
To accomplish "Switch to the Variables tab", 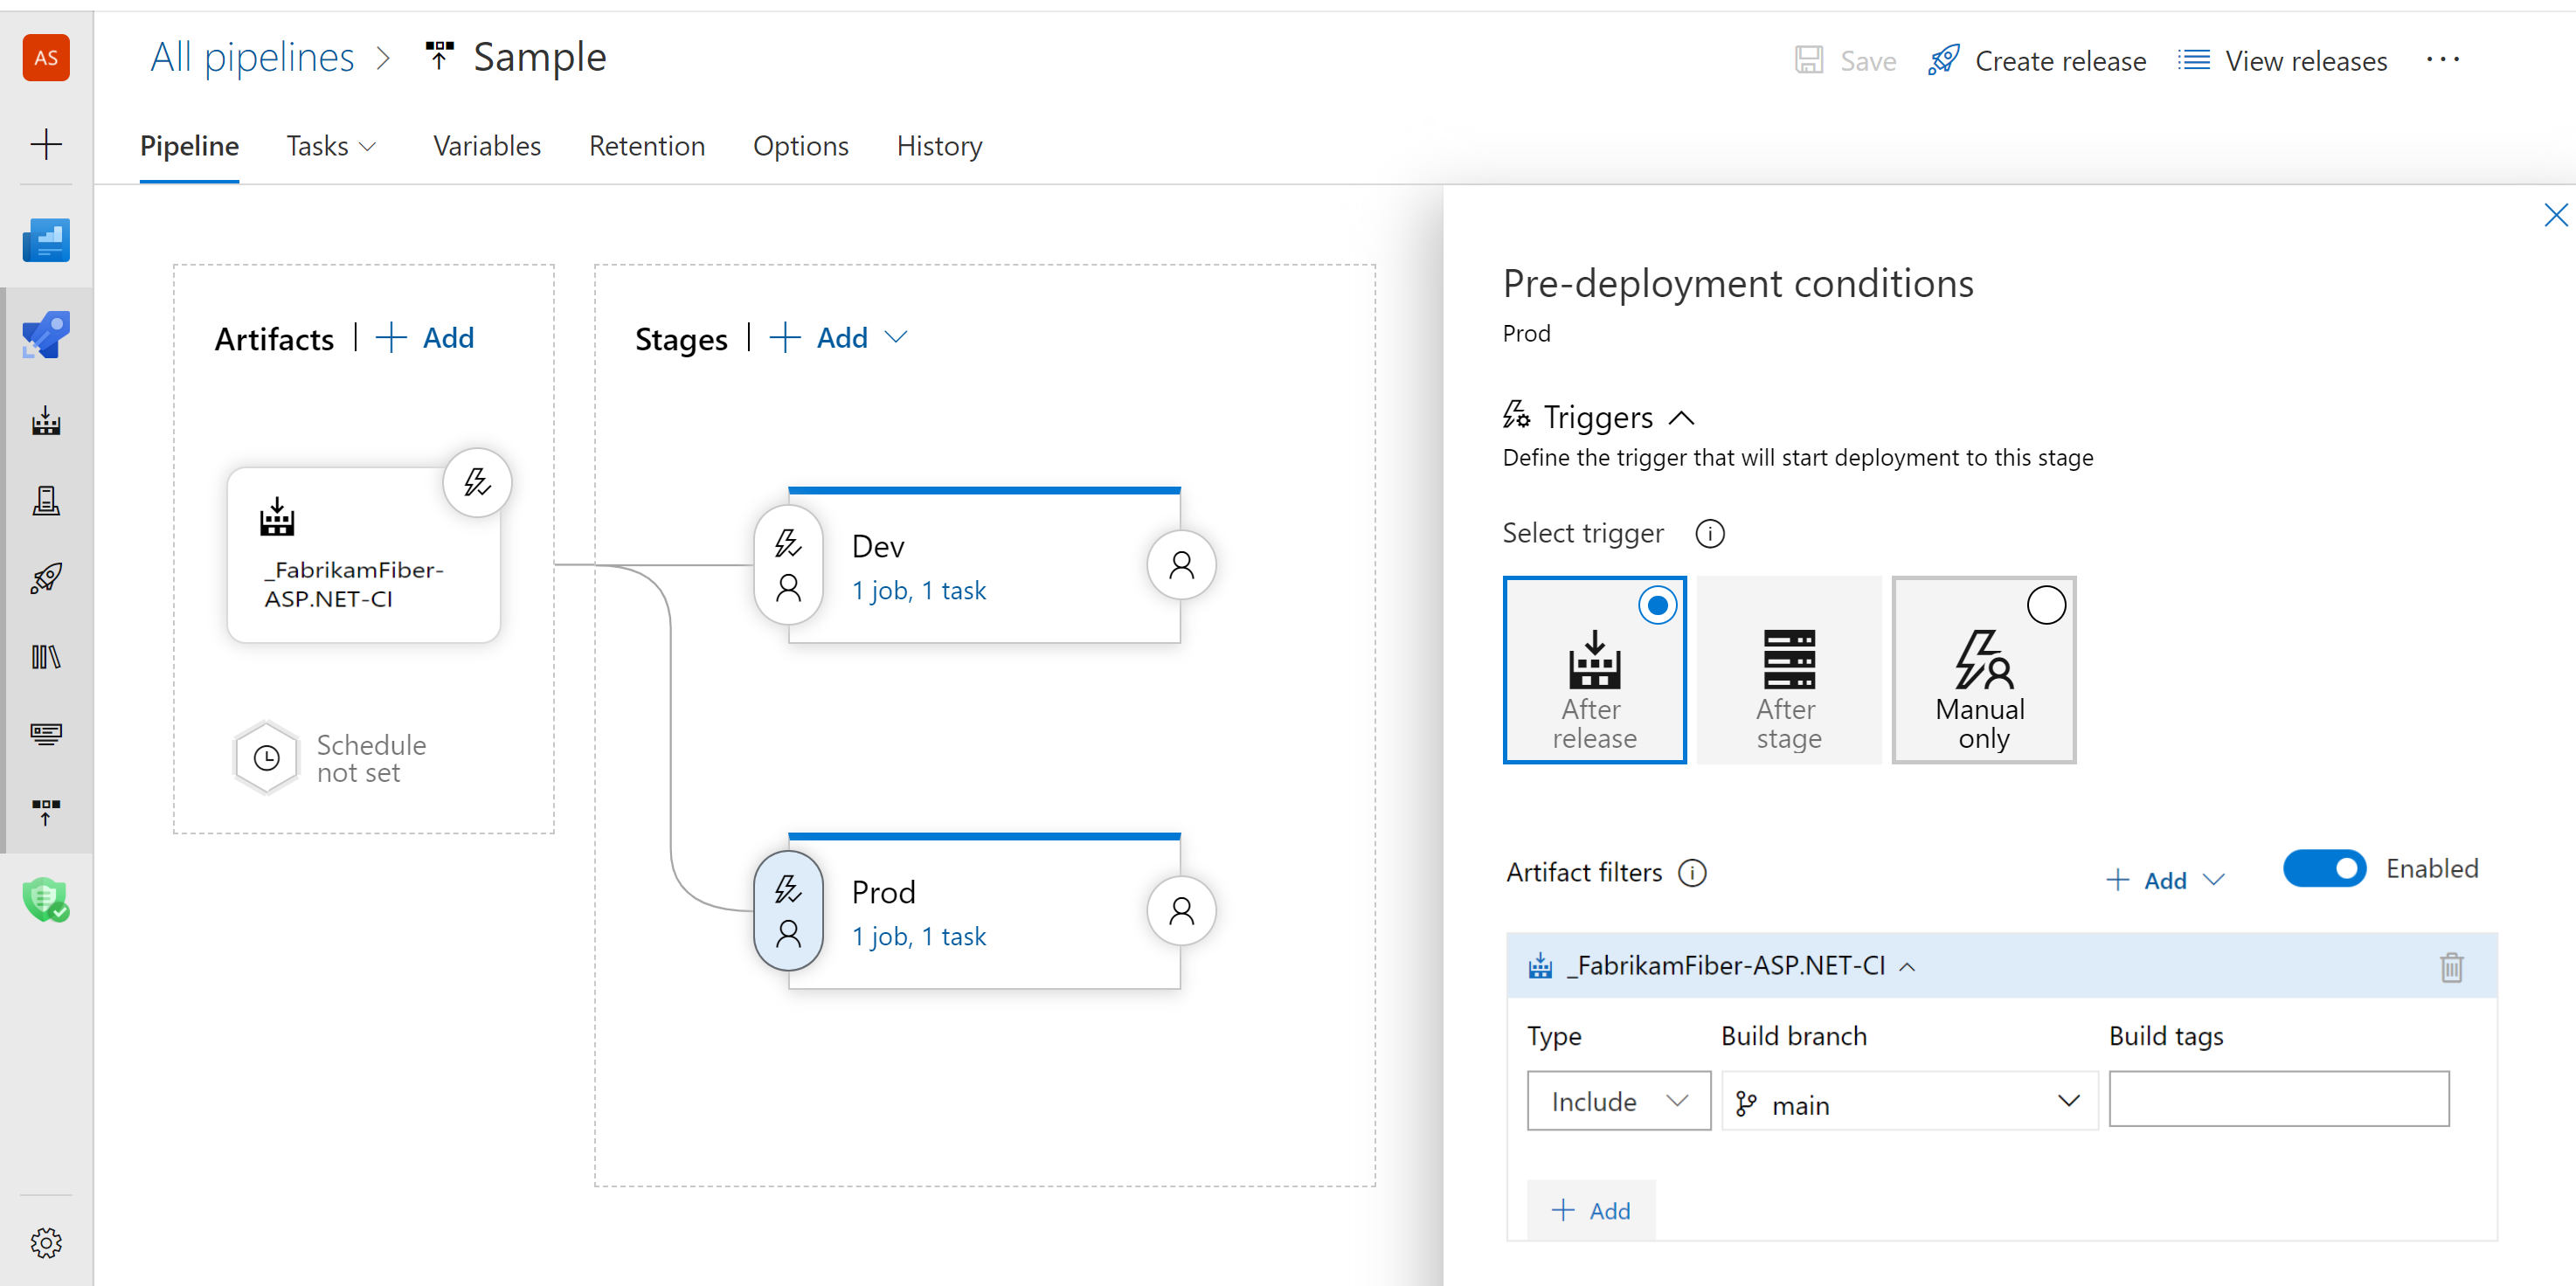I will 488,146.
